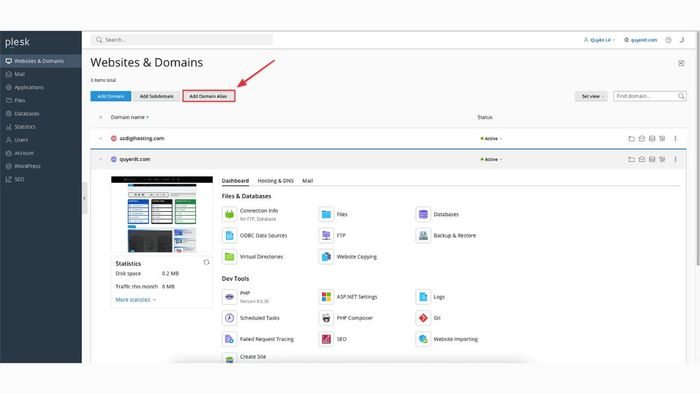This screenshot has height=394, width=700.
Task: Switch to Dashboard tab
Action: pos(235,181)
